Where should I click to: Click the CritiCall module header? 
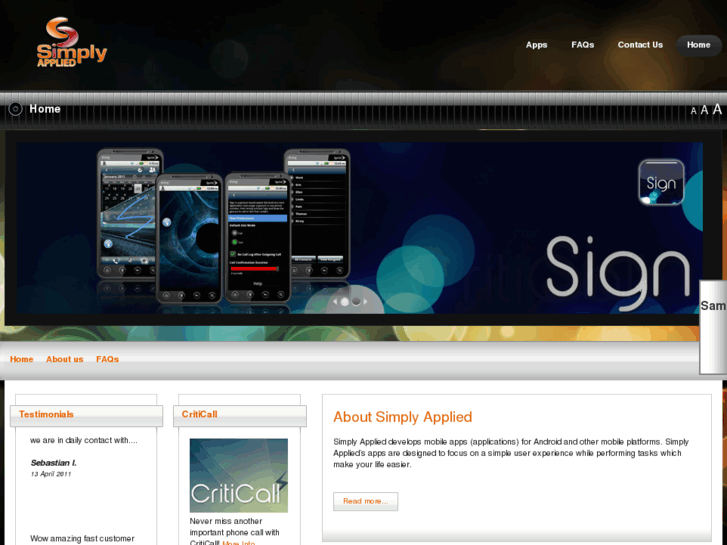coord(240,415)
